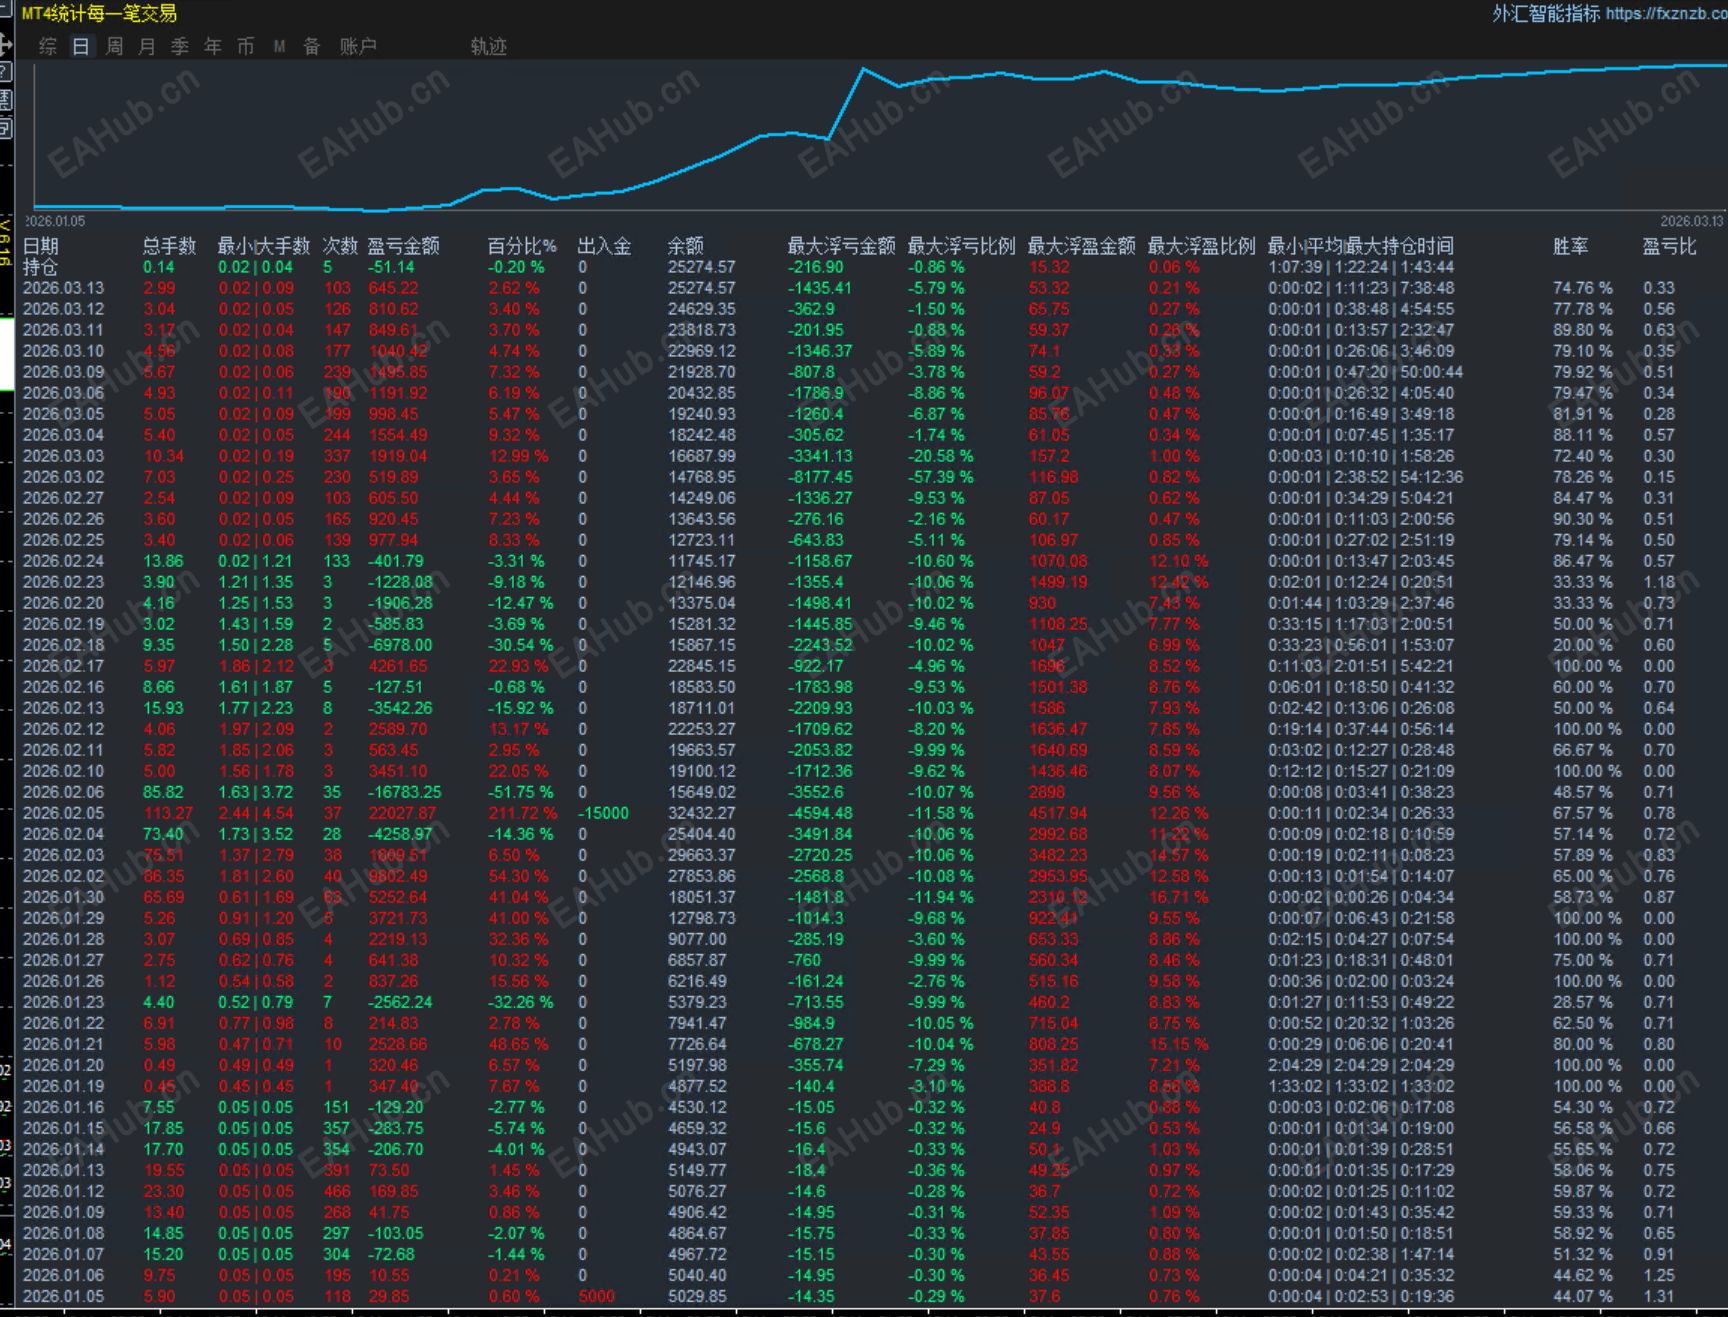Select the 币 currency tab
This screenshot has width=1728, height=1317.
tap(246, 46)
